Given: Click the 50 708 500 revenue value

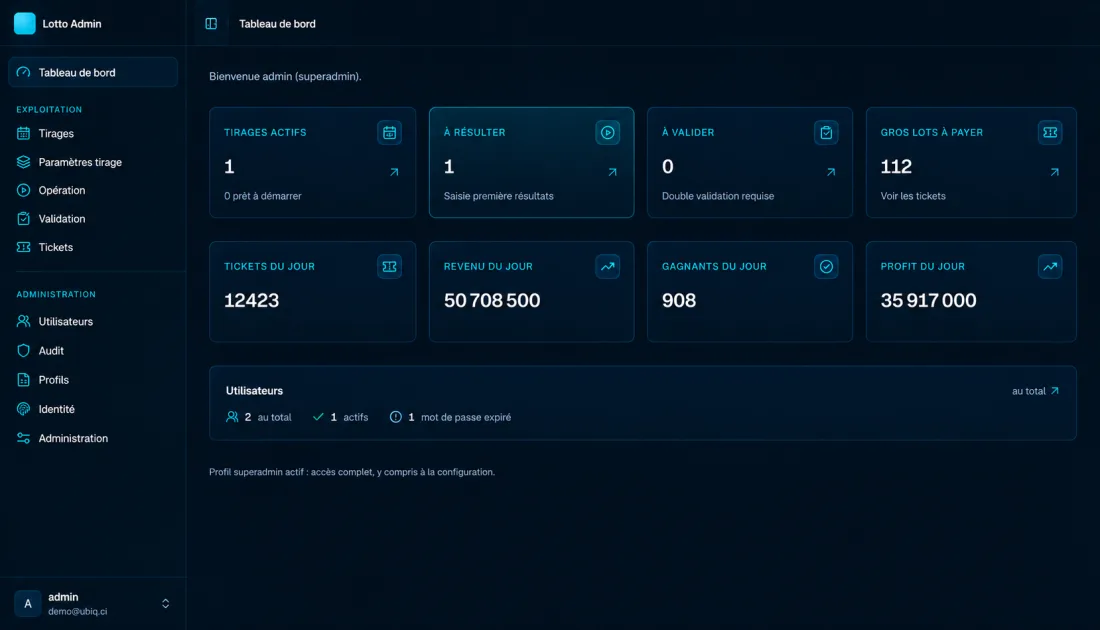Looking at the screenshot, I should pos(492,300).
